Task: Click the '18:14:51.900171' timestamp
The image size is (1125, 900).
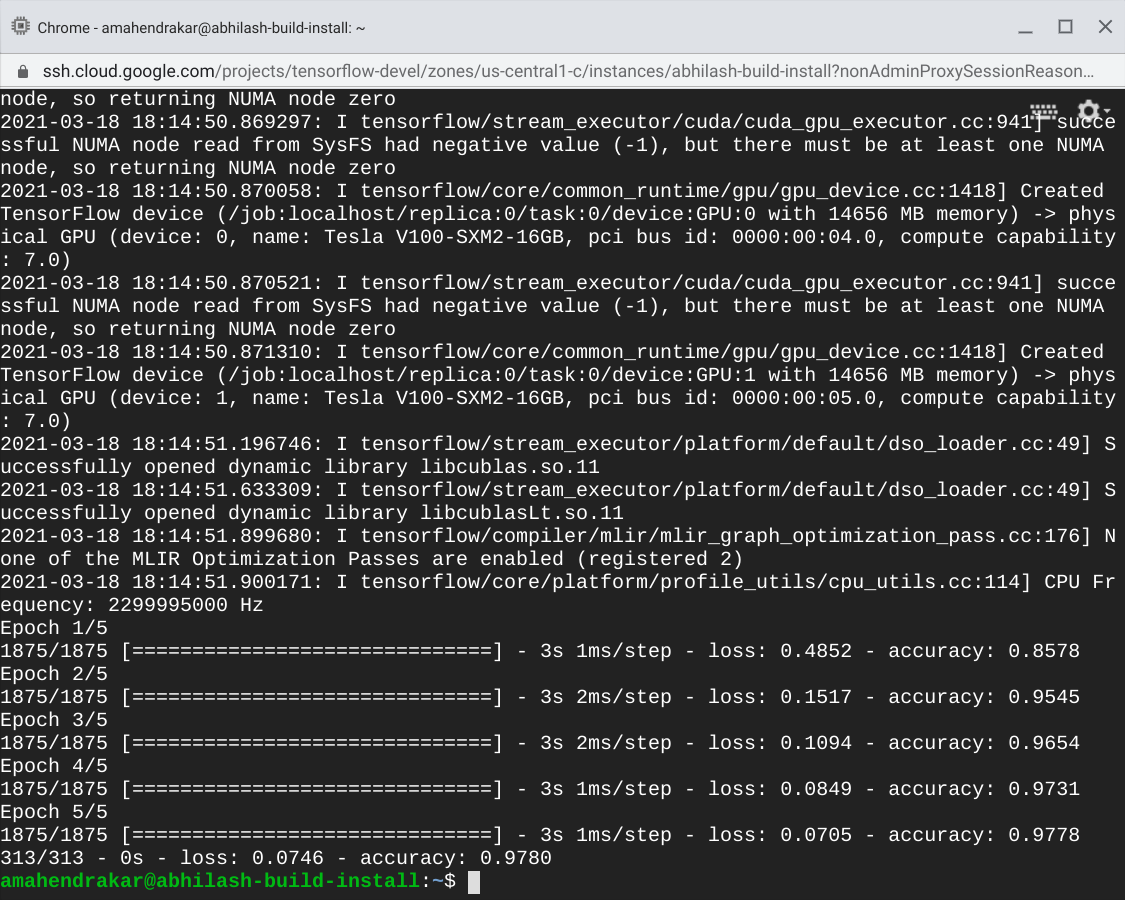Action: pyautogui.click(x=222, y=581)
